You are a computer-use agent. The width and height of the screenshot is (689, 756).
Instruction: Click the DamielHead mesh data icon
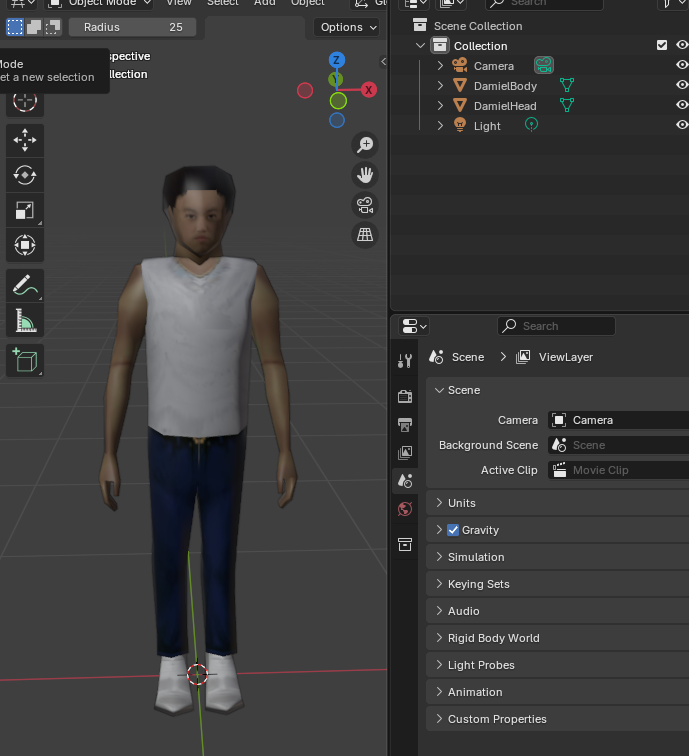click(567, 105)
